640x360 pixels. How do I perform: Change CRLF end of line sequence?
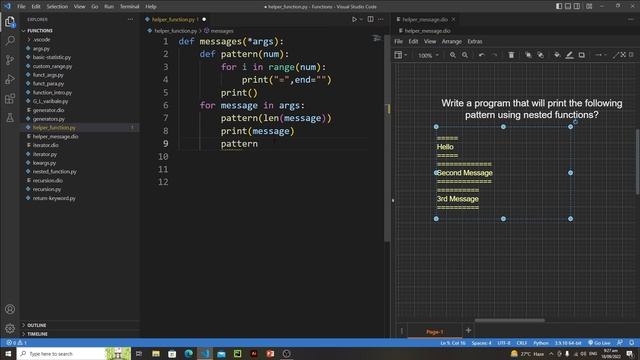(522, 343)
